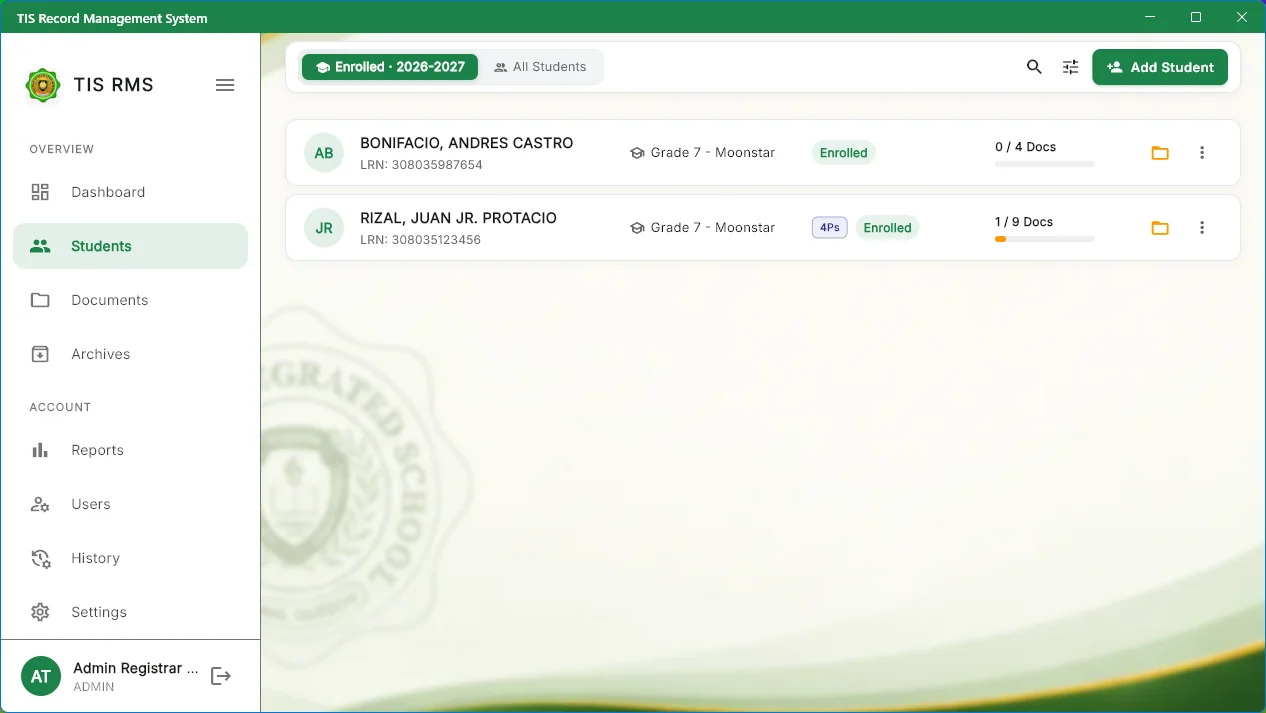Open Reports in the sidebar
This screenshot has width=1266, height=713.
pyautogui.click(x=130, y=450)
